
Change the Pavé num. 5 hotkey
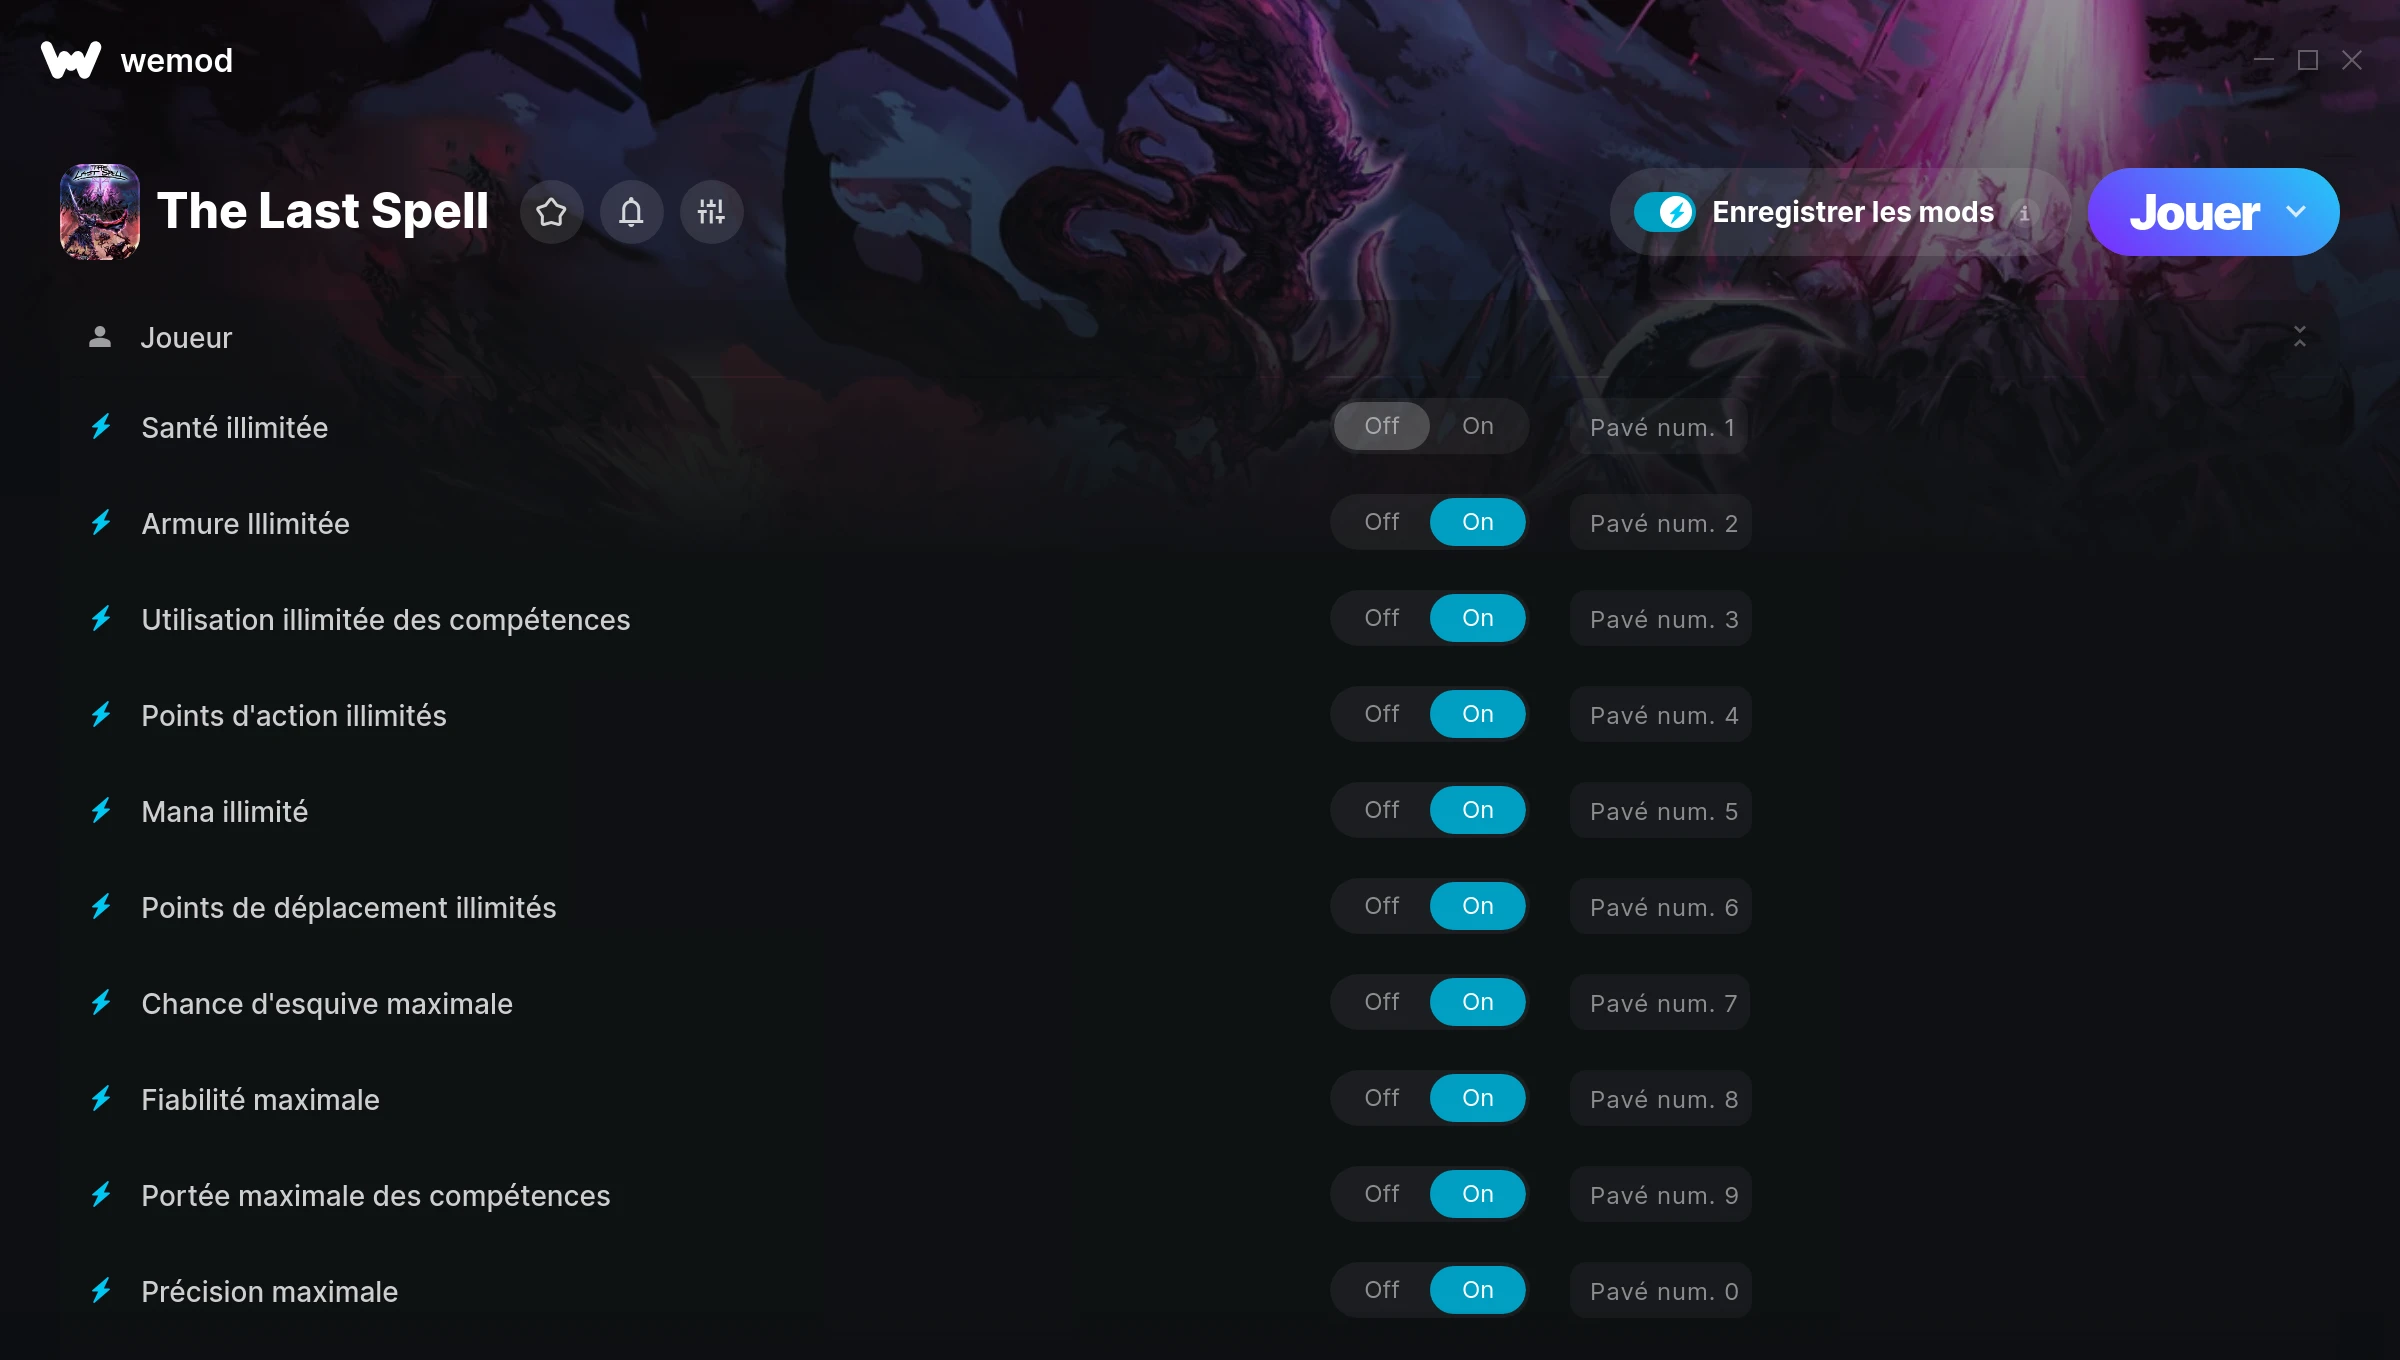click(x=1661, y=811)
